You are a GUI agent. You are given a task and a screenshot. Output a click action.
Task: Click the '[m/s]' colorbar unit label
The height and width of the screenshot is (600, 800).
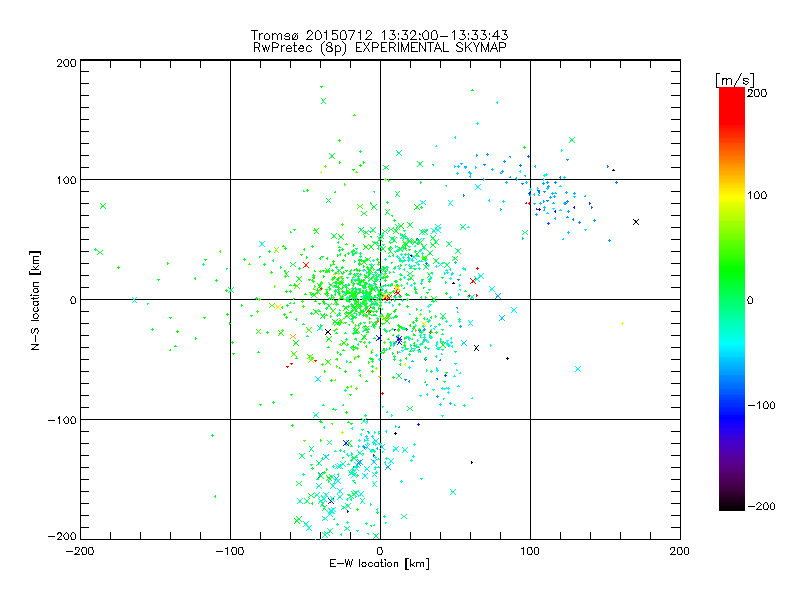(x=735, y=80)
